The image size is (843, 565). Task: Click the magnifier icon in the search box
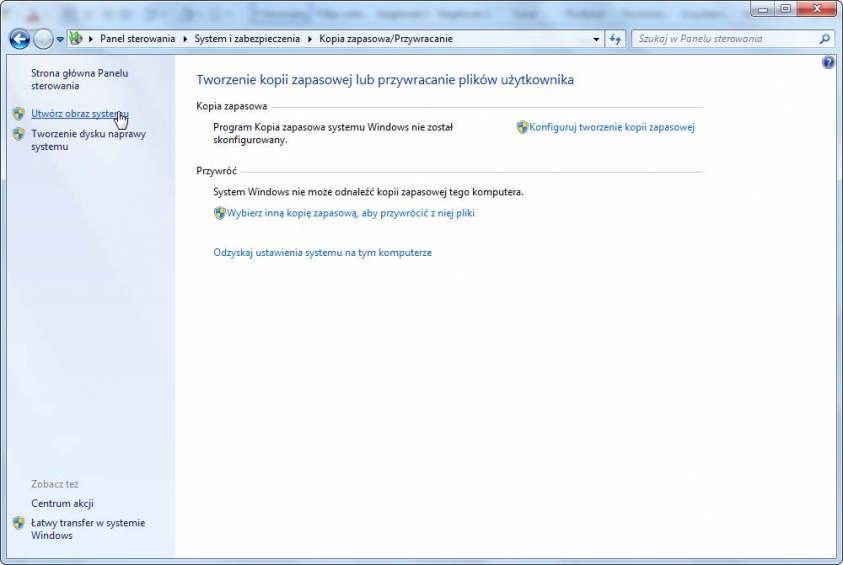[x=824, y=39]
